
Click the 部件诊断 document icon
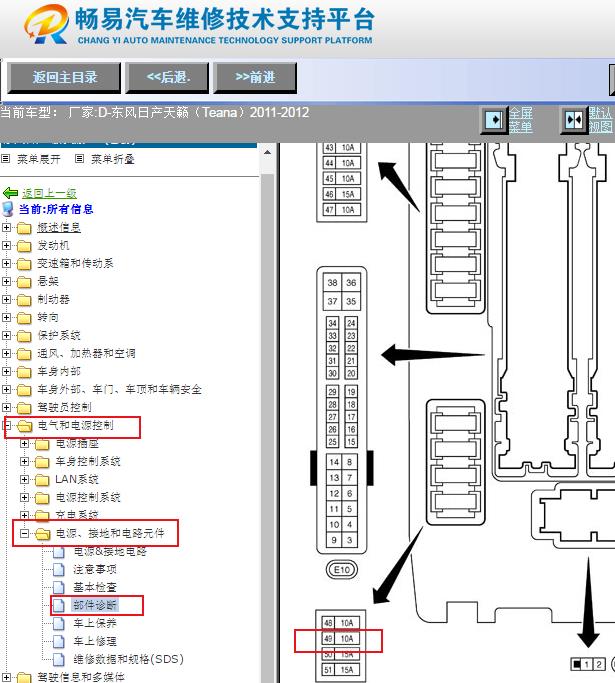pos(59,605)
